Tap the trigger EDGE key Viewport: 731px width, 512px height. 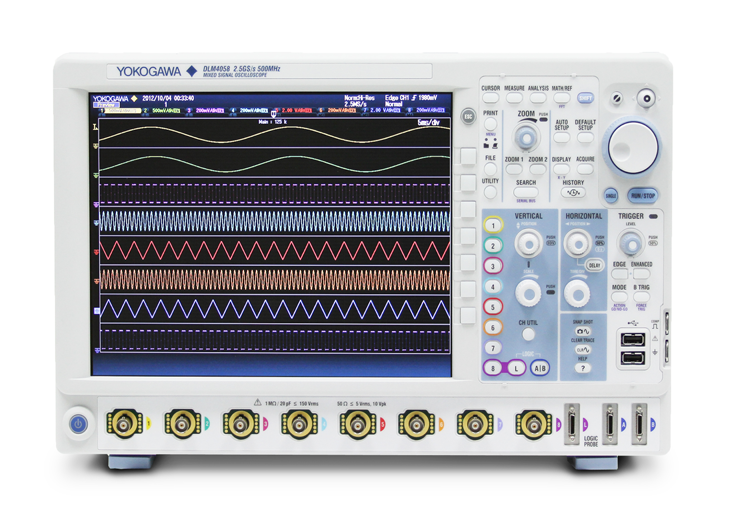tap(620, 273)
